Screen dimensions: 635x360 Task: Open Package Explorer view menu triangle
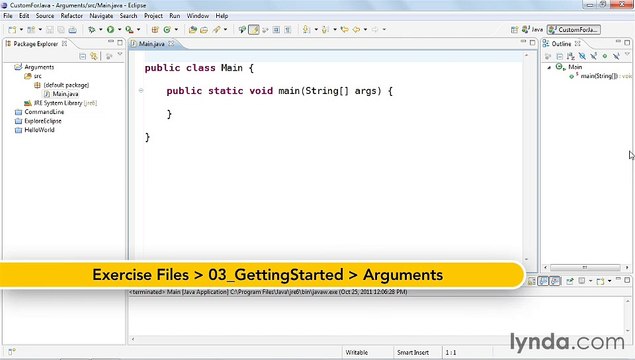(120, 54)
